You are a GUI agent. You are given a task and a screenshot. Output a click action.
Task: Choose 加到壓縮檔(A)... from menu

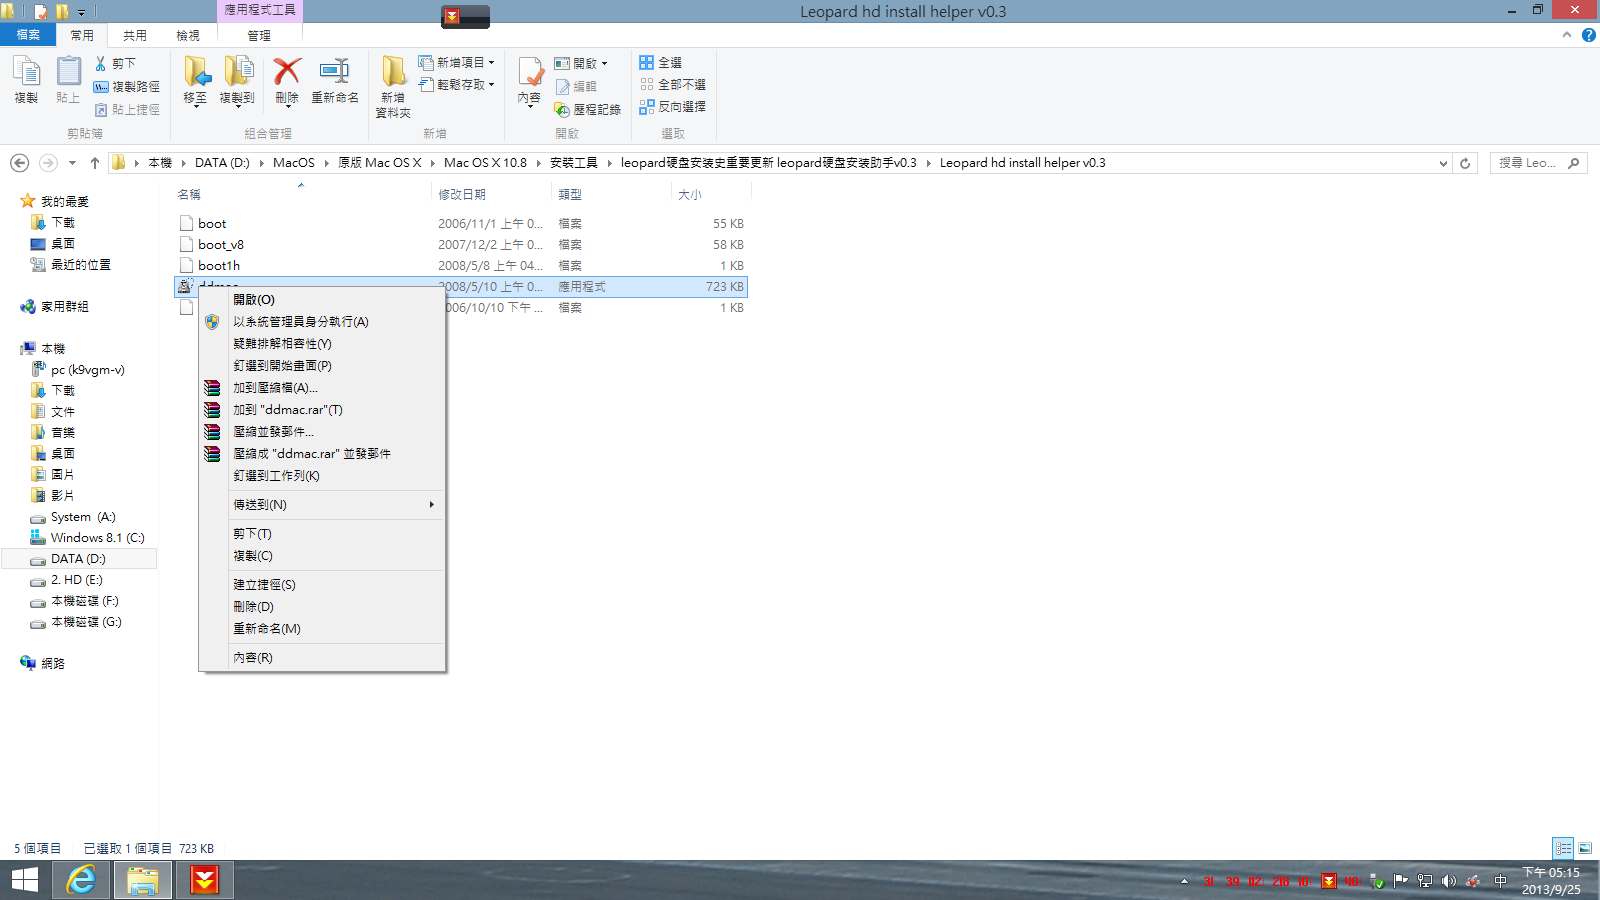point(322,388)
